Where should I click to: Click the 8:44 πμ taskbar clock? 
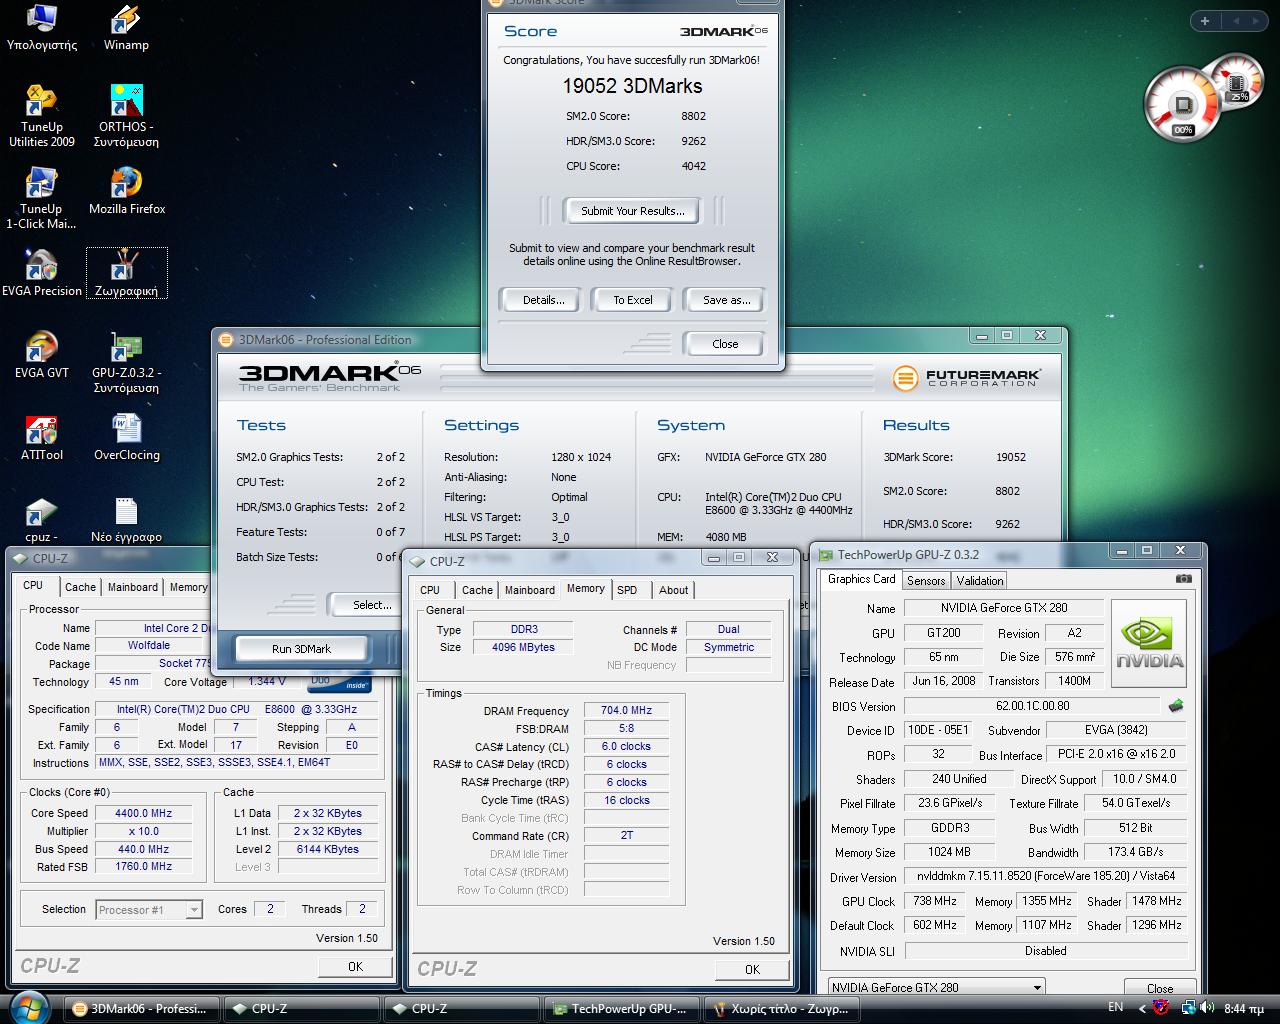(1244, 1008)
